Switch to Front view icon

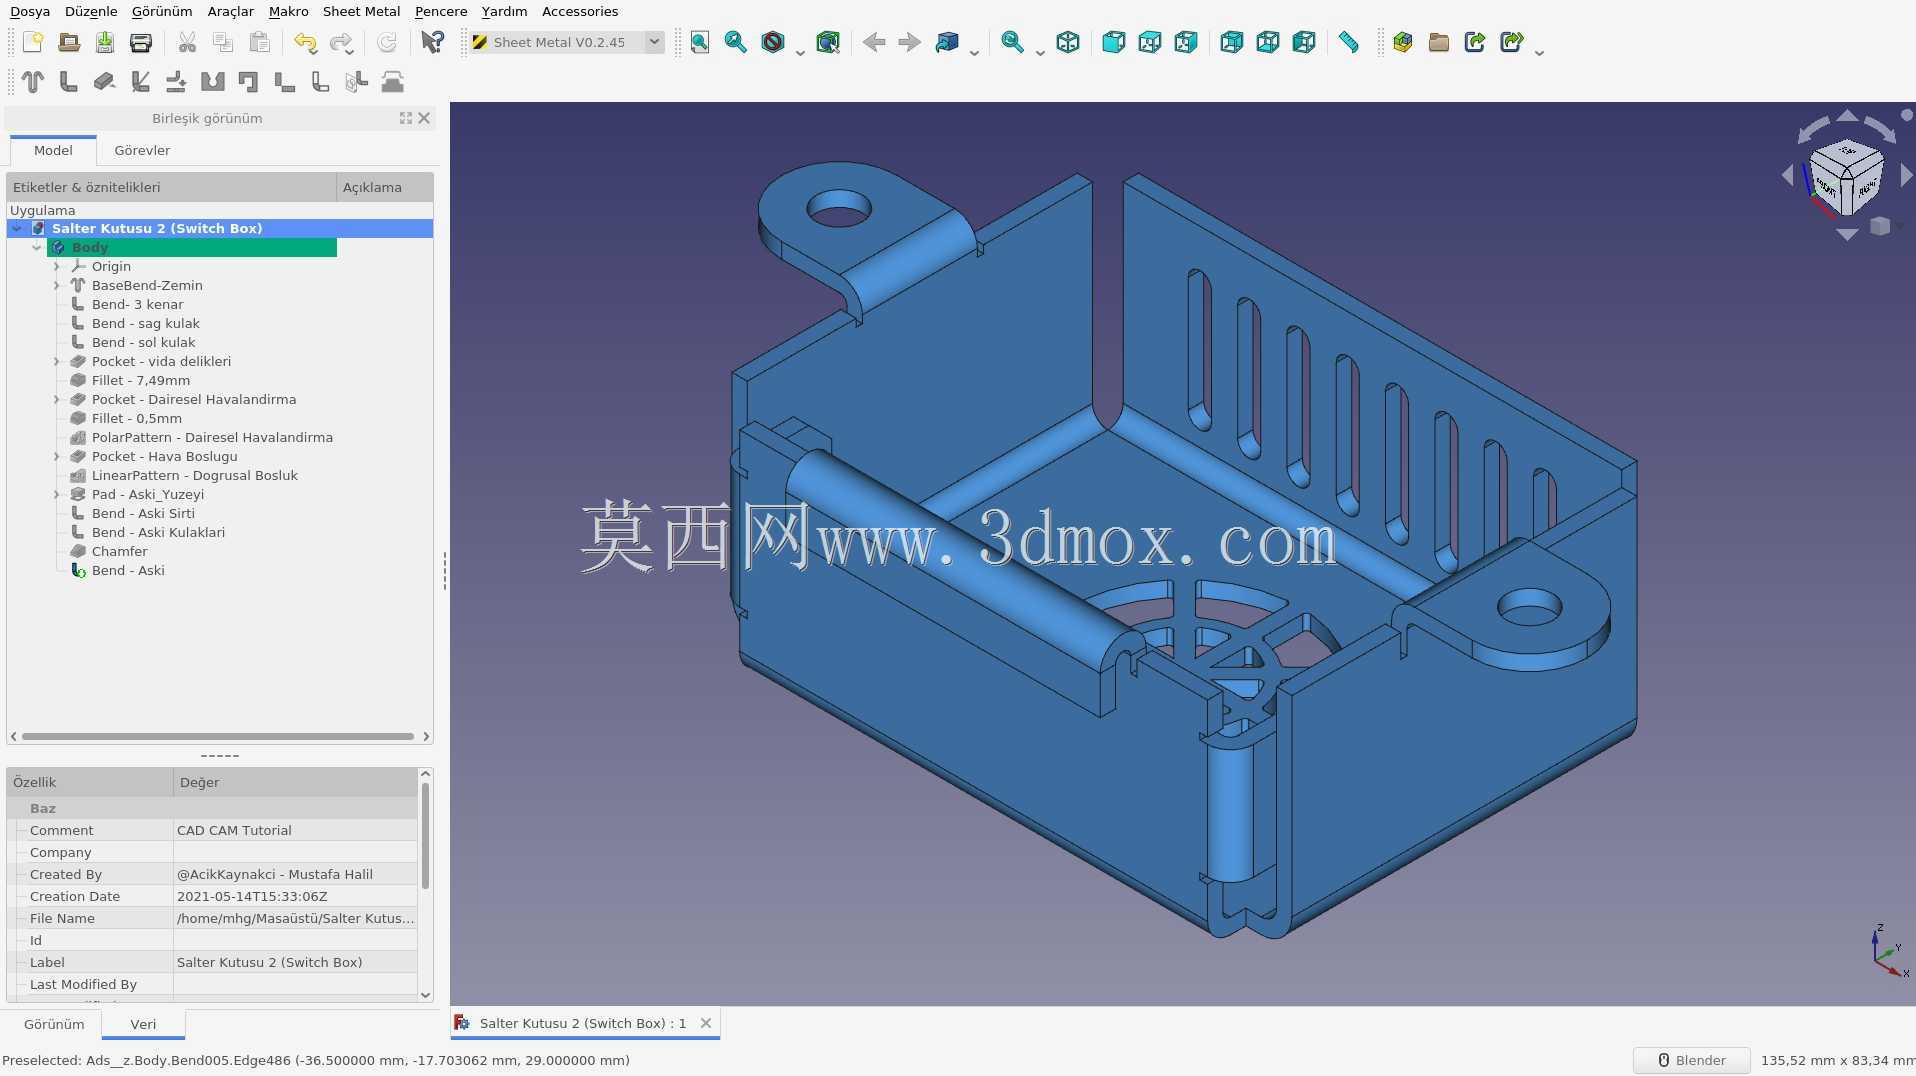click(x=1113, y=42)
